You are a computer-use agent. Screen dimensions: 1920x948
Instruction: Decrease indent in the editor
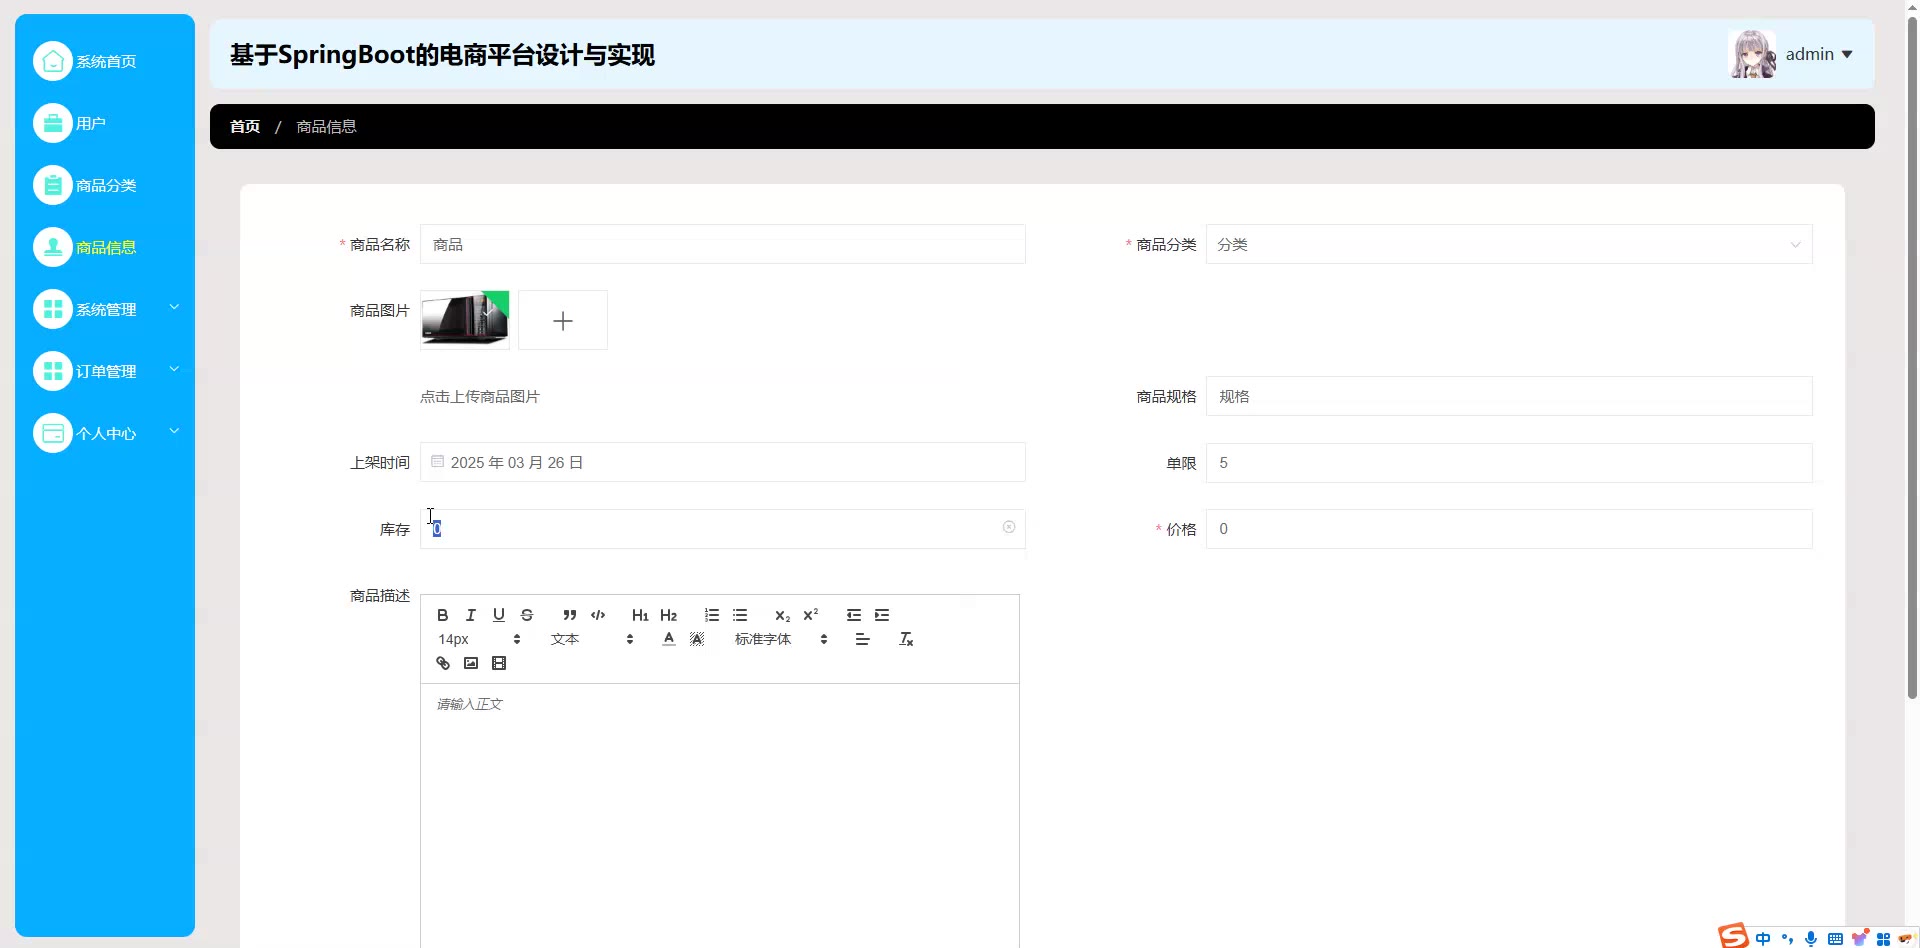[853, 615]
